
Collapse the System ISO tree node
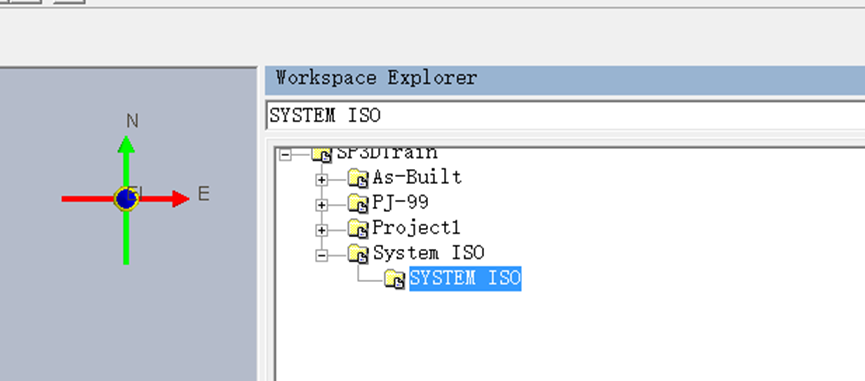pyautogui.click(x=322, y=255)
